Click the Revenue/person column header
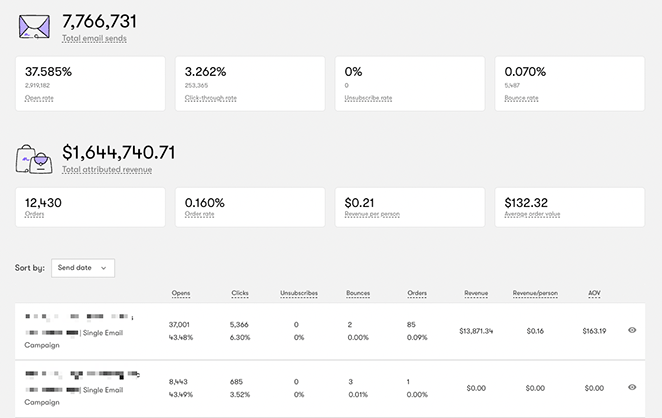662x418 pixels. click(535, 293)
